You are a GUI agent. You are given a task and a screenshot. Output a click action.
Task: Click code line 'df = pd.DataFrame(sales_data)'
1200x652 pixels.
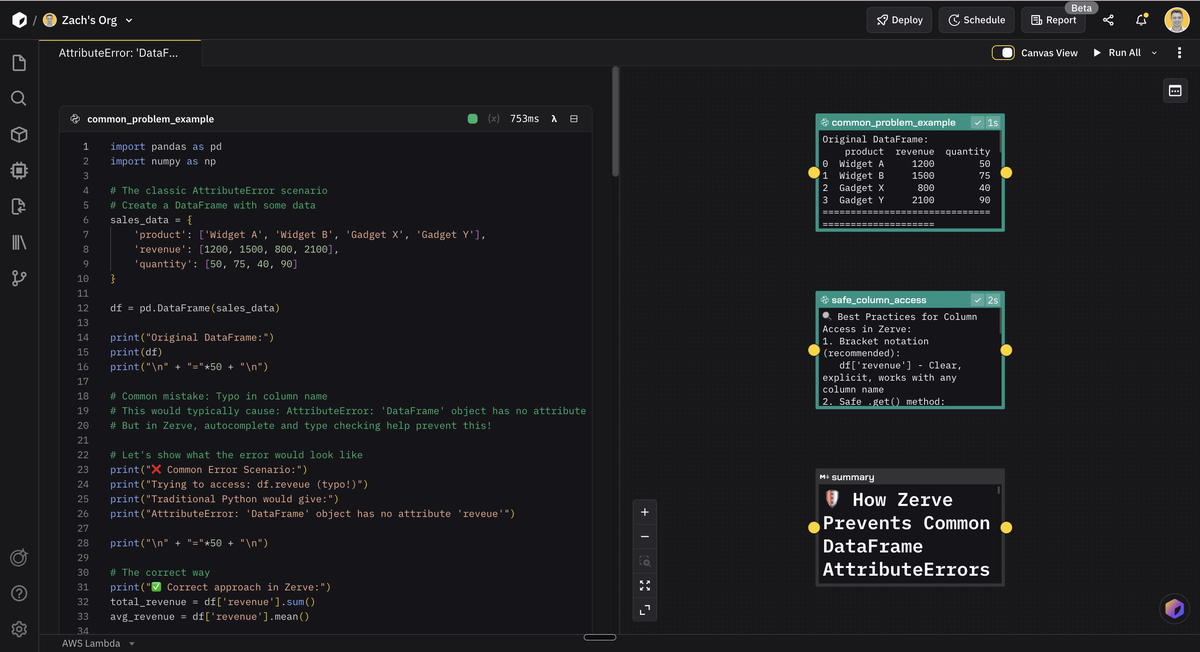pyautogui.click(x=195, y=308)
